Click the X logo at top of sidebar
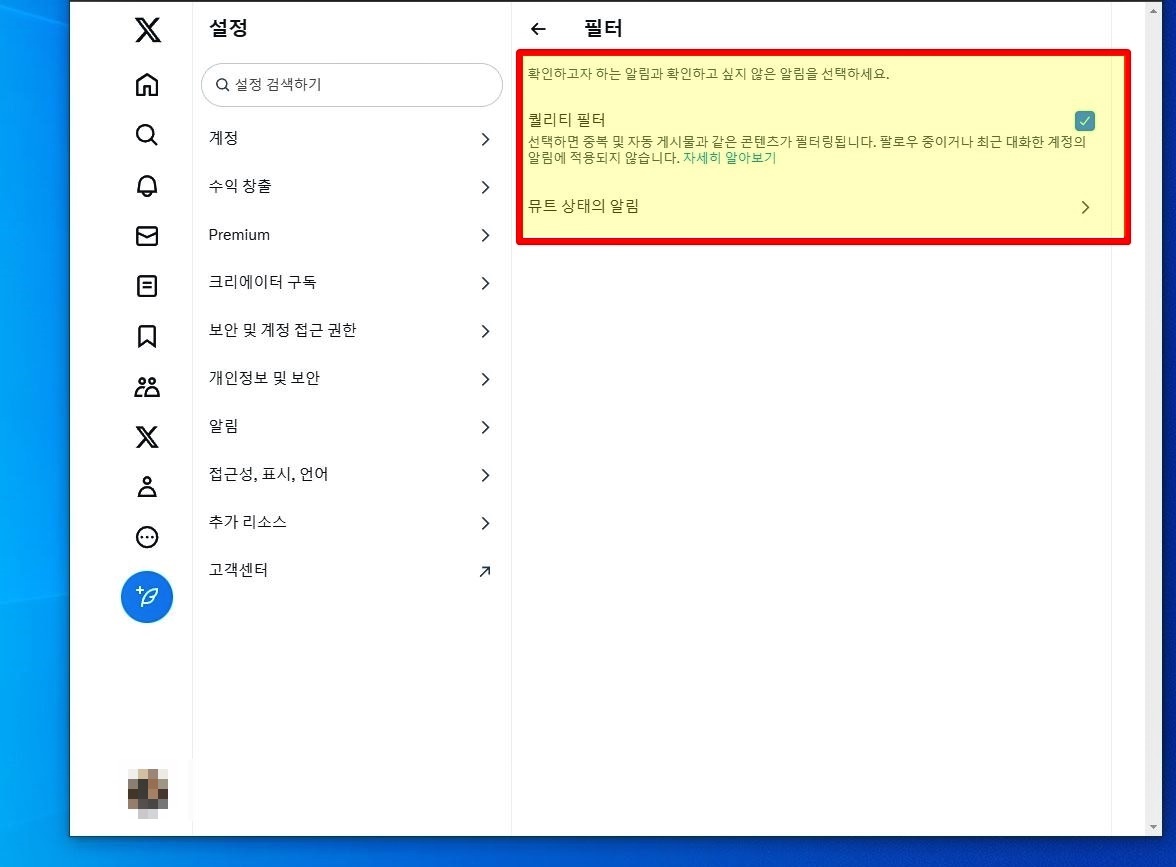This screenshot has height=867, width=1176. click(x=147, y=30)
